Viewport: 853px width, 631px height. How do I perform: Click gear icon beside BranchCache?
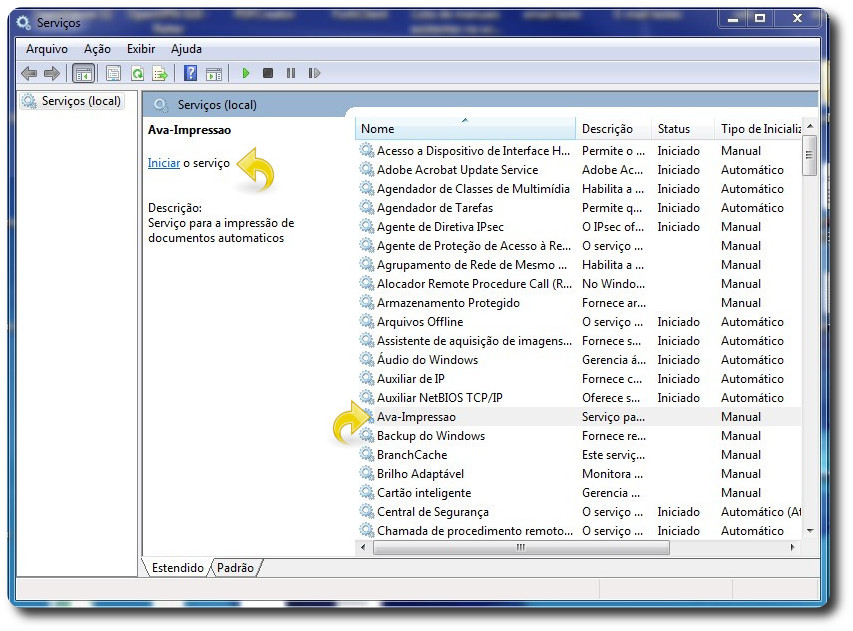click(367, 454)
